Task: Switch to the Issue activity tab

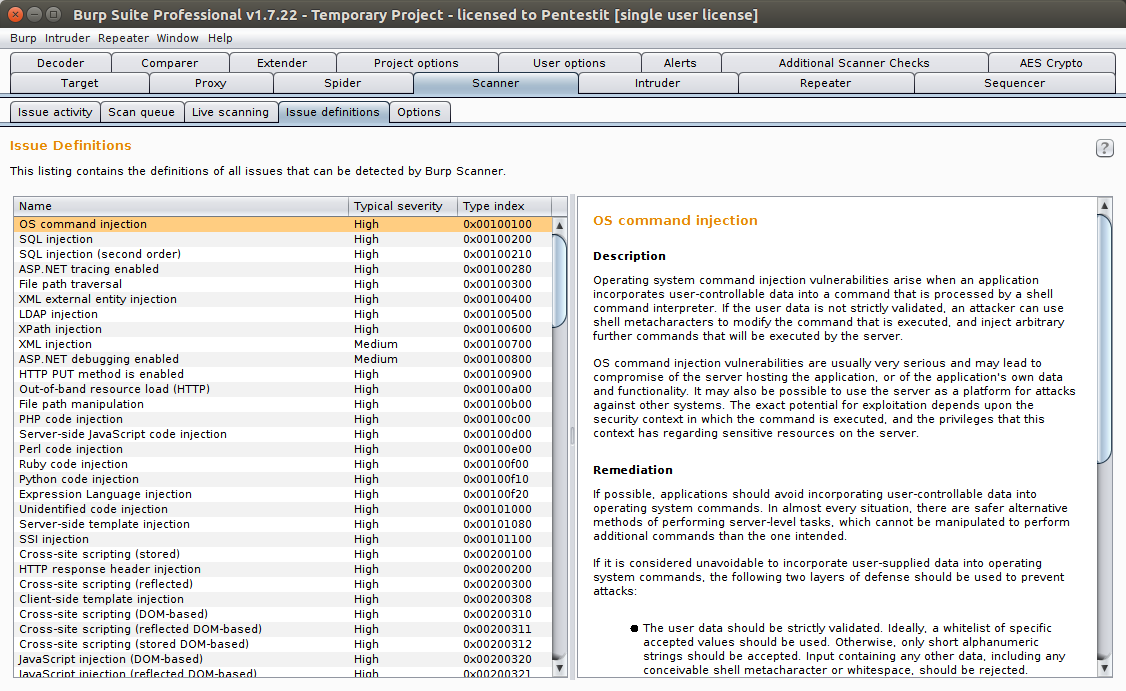Action: (x=54, y=112)
